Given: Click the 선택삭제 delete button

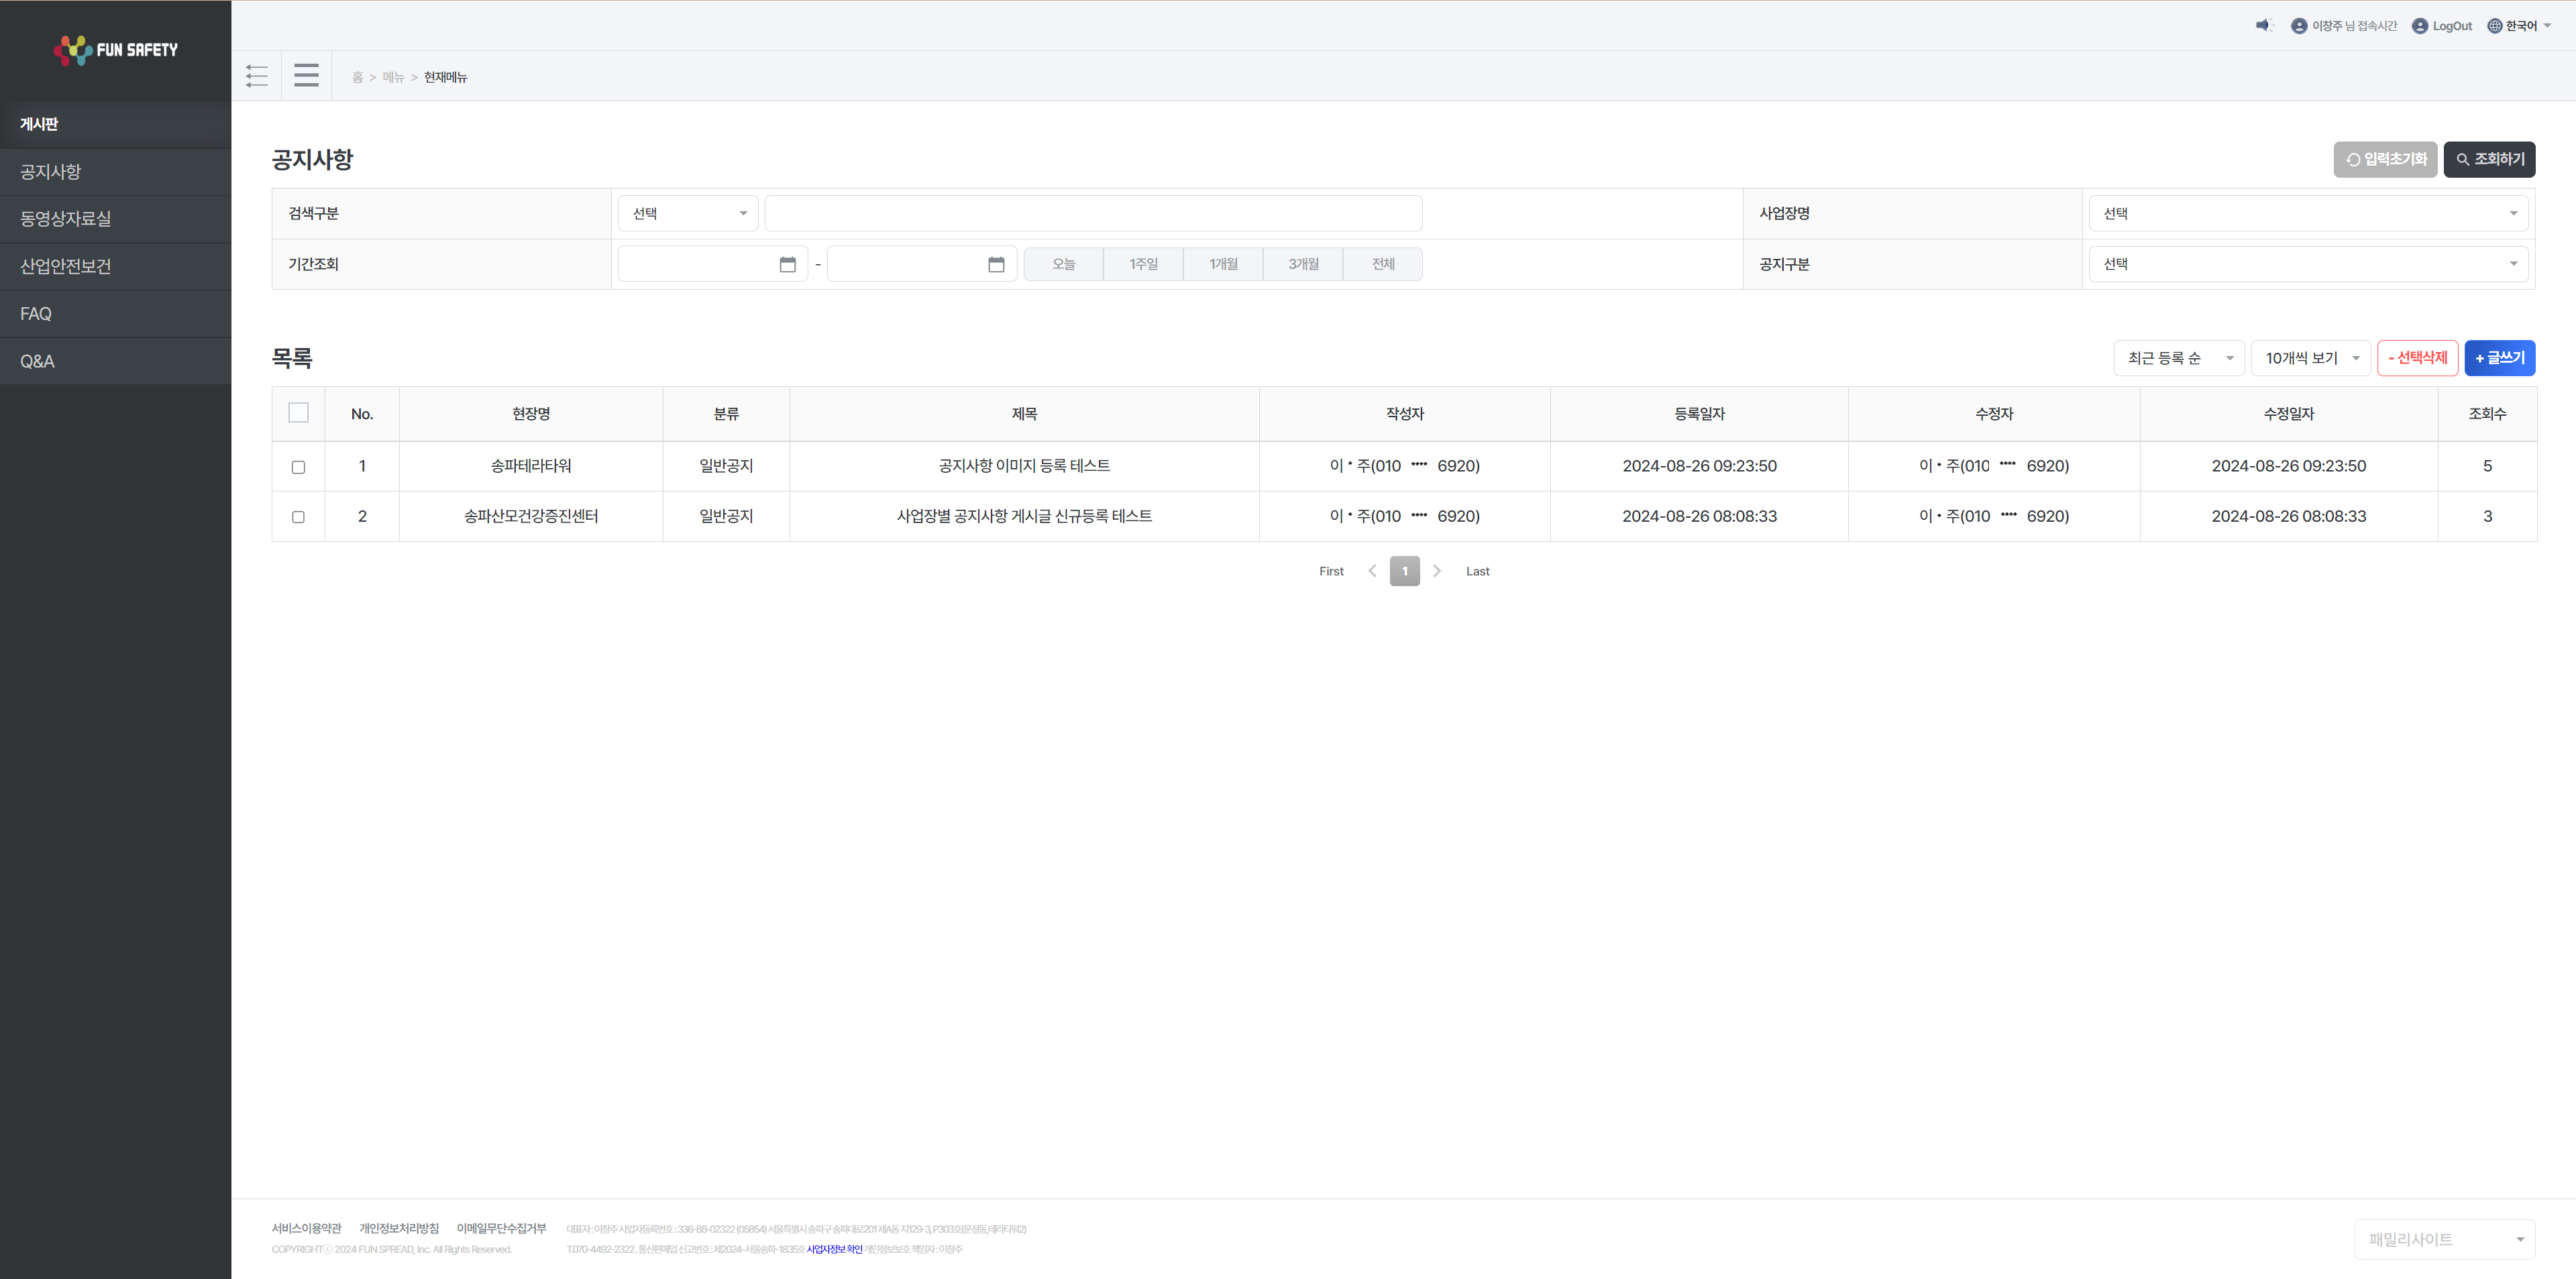Looking at the screenshot, I should [x=2417, y=358].
